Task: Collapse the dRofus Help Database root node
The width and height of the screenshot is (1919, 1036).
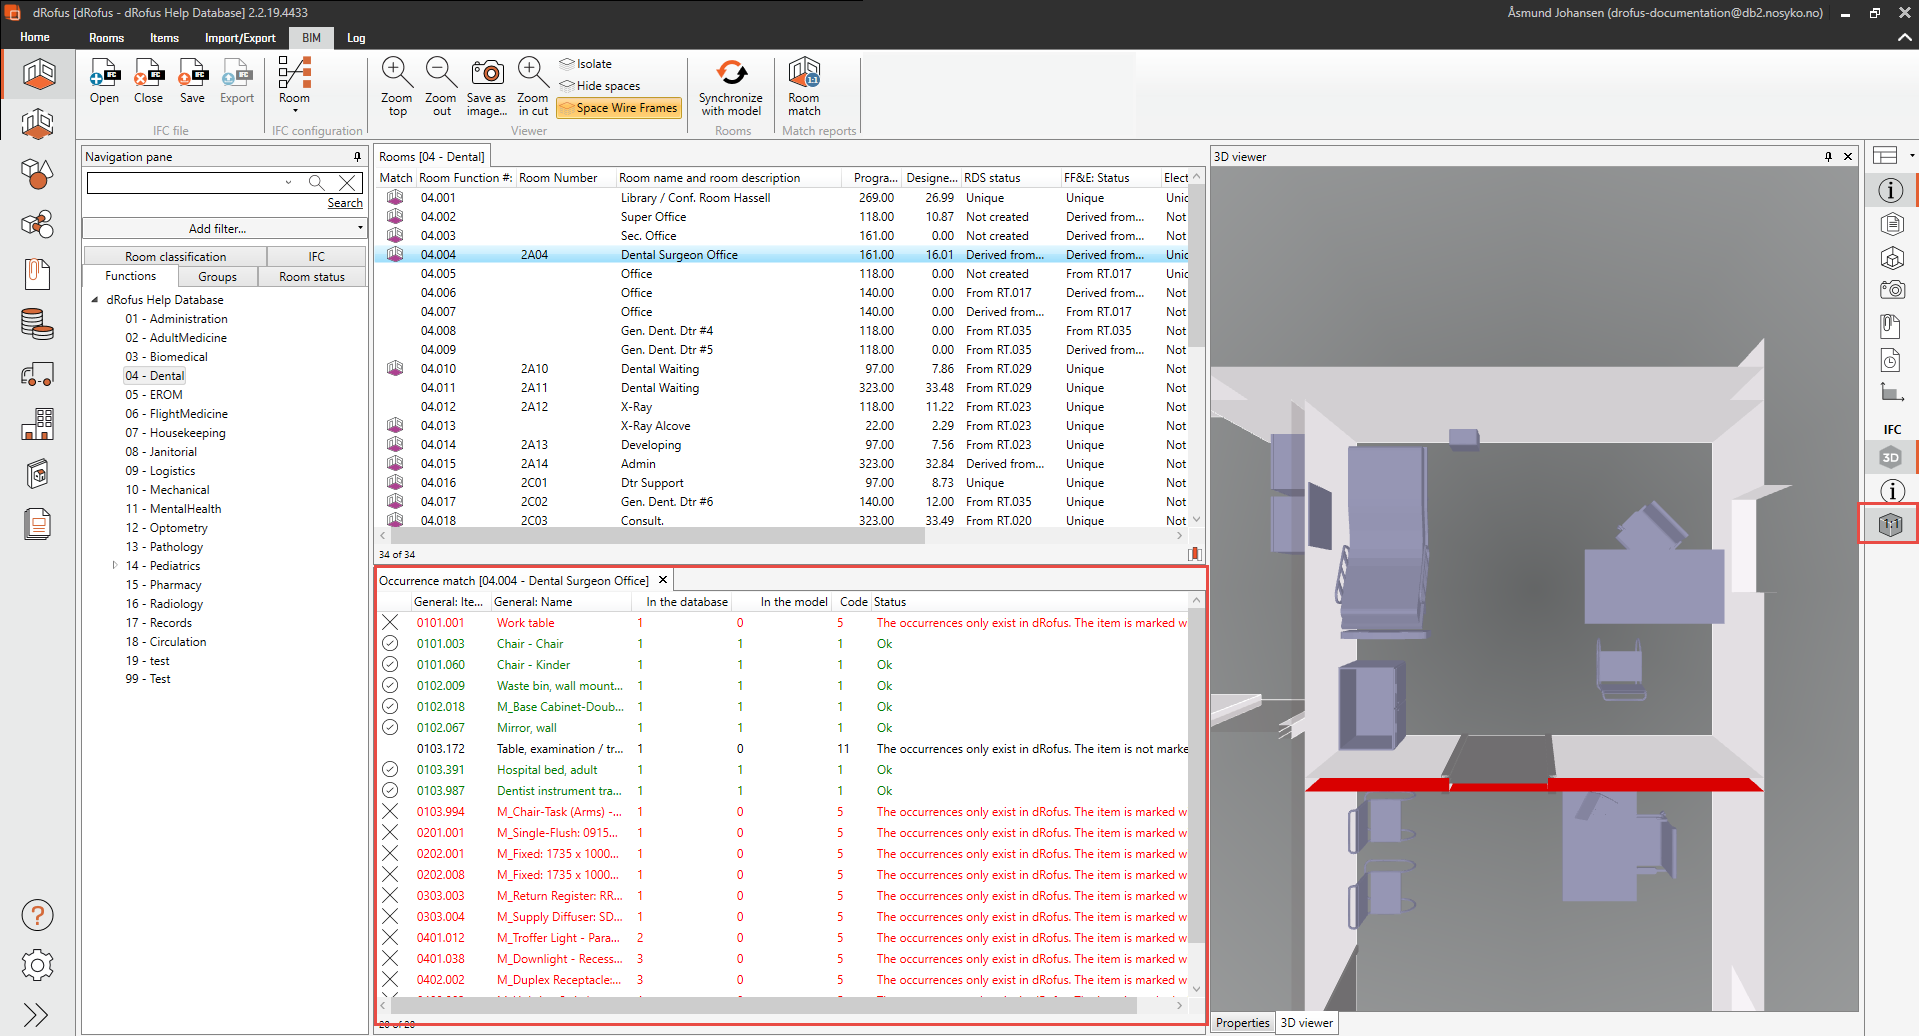Action: (95, 300)
